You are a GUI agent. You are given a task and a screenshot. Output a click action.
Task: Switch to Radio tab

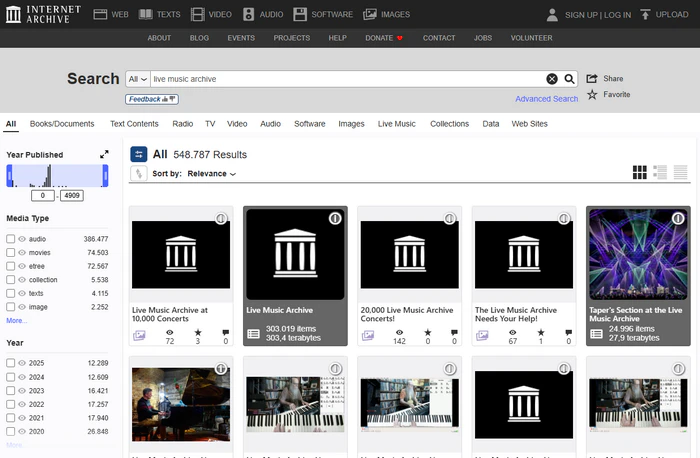pyautogui.click(x=183, y=124)
